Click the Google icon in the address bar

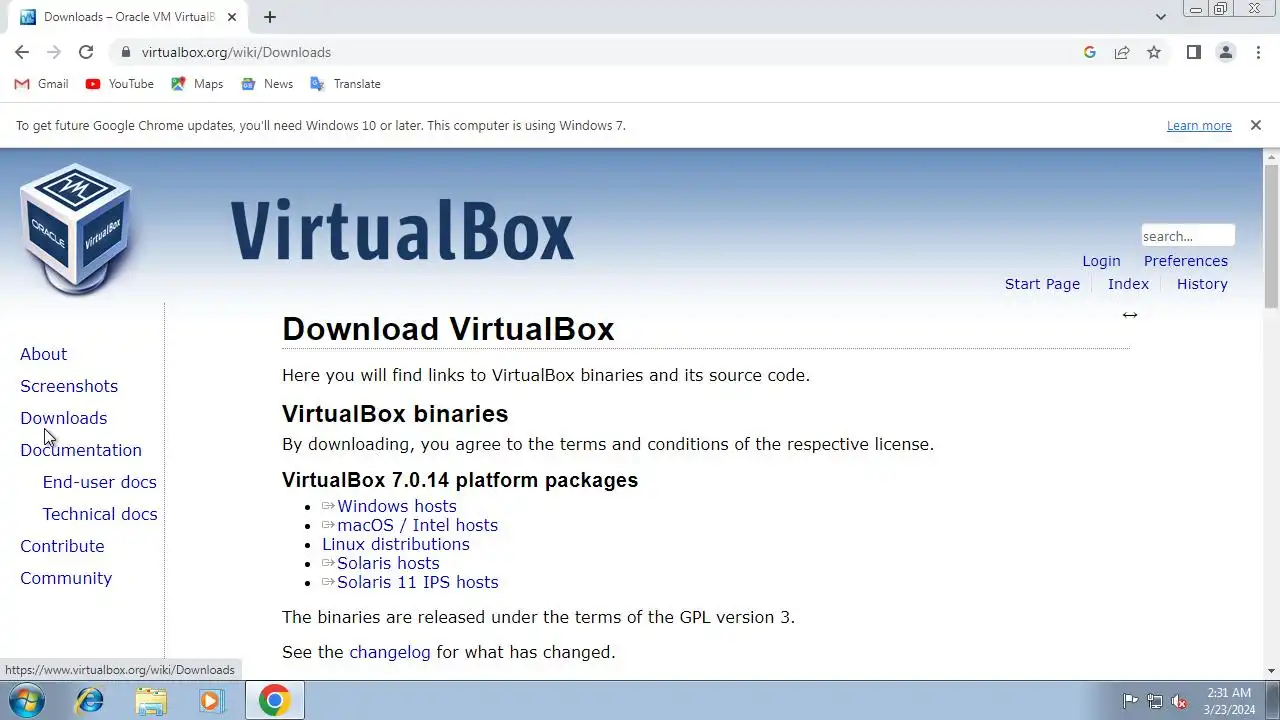point(1090,52)
